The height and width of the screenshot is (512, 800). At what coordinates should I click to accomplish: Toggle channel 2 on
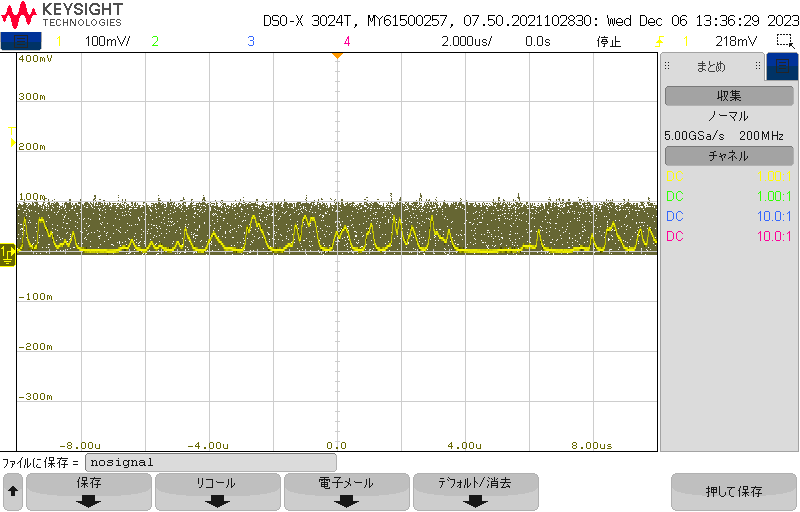pos(155,41)
